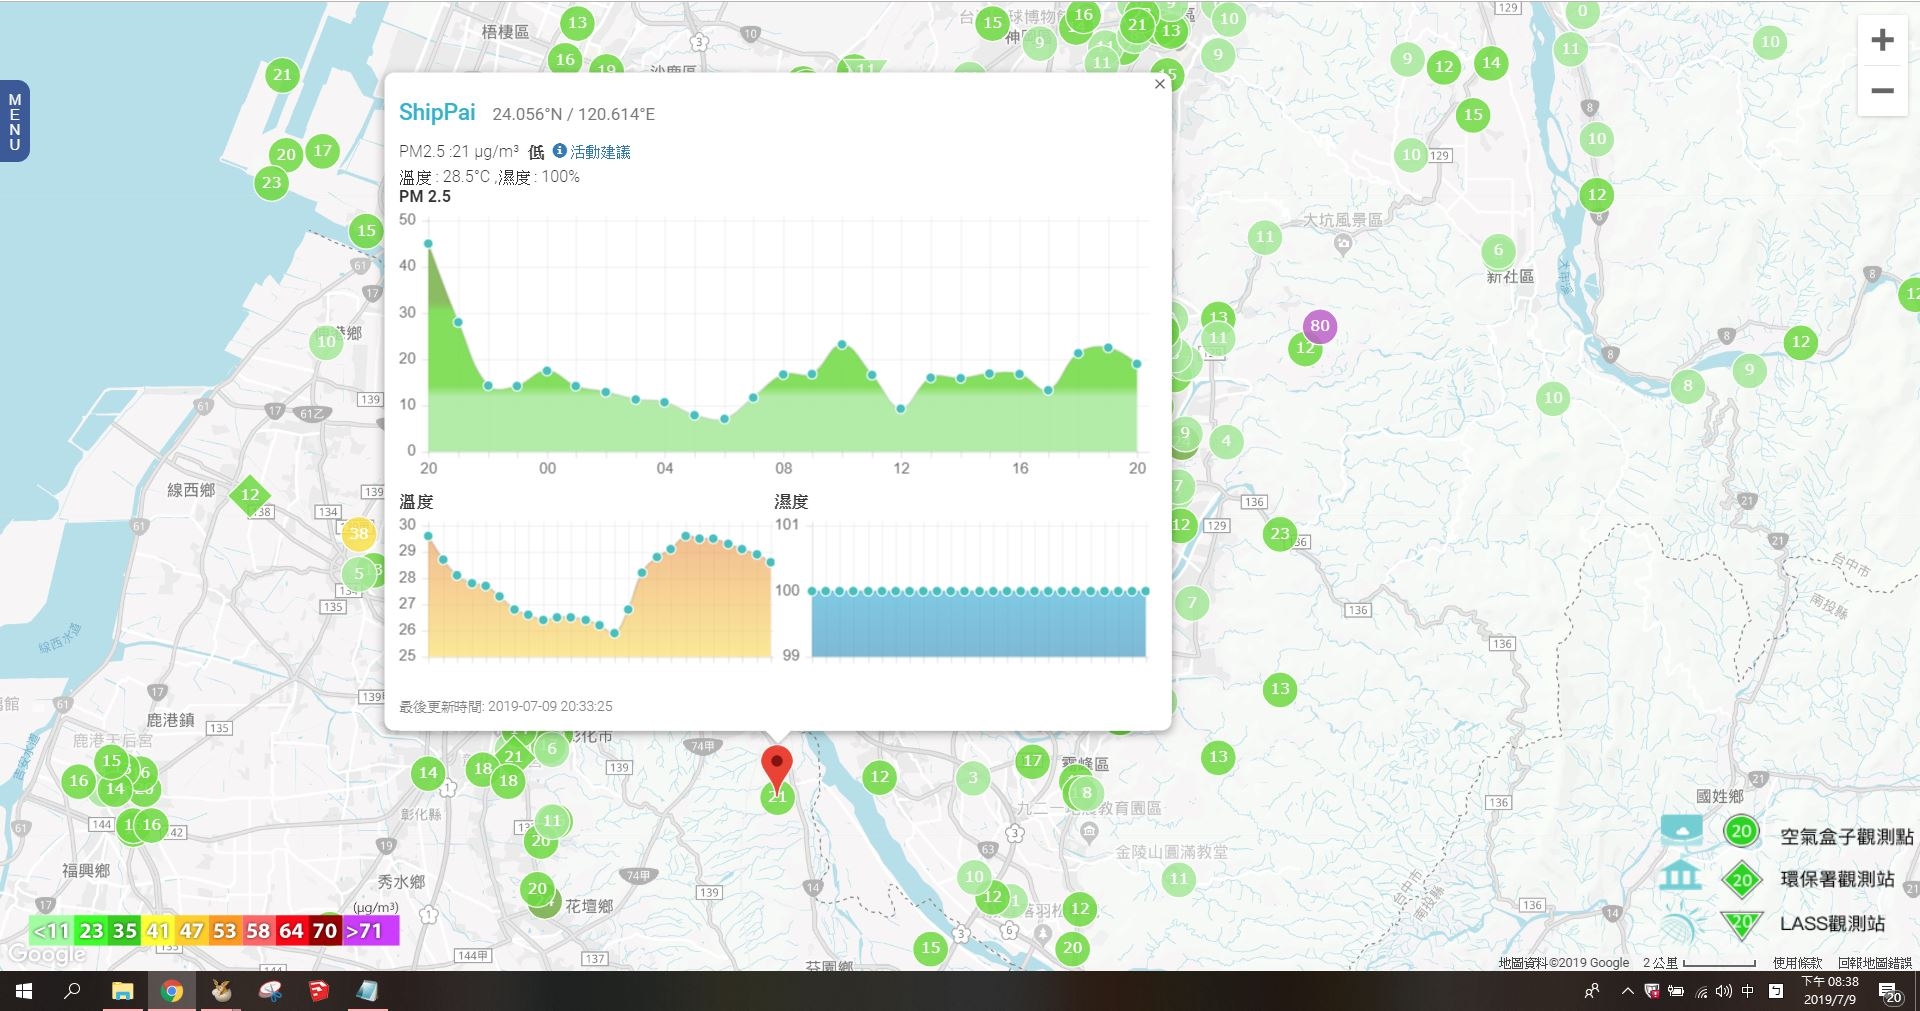Viewport: 1920px width, 1011px height.
Task: Switch the 中 IME input mode
Action: (1748, 991)
